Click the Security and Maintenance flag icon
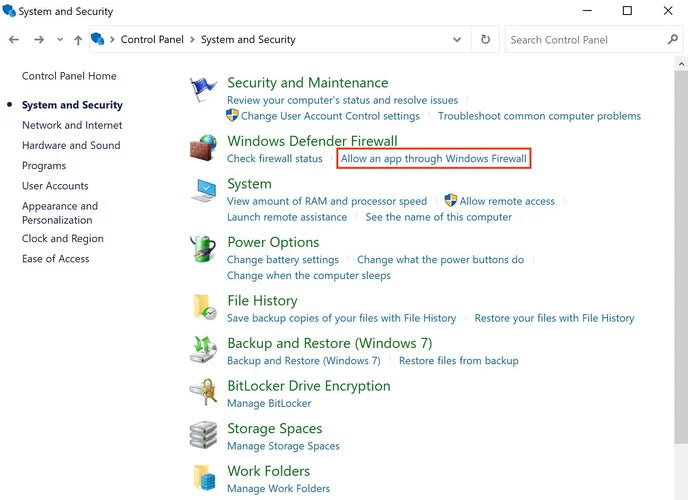 [203, 90]
